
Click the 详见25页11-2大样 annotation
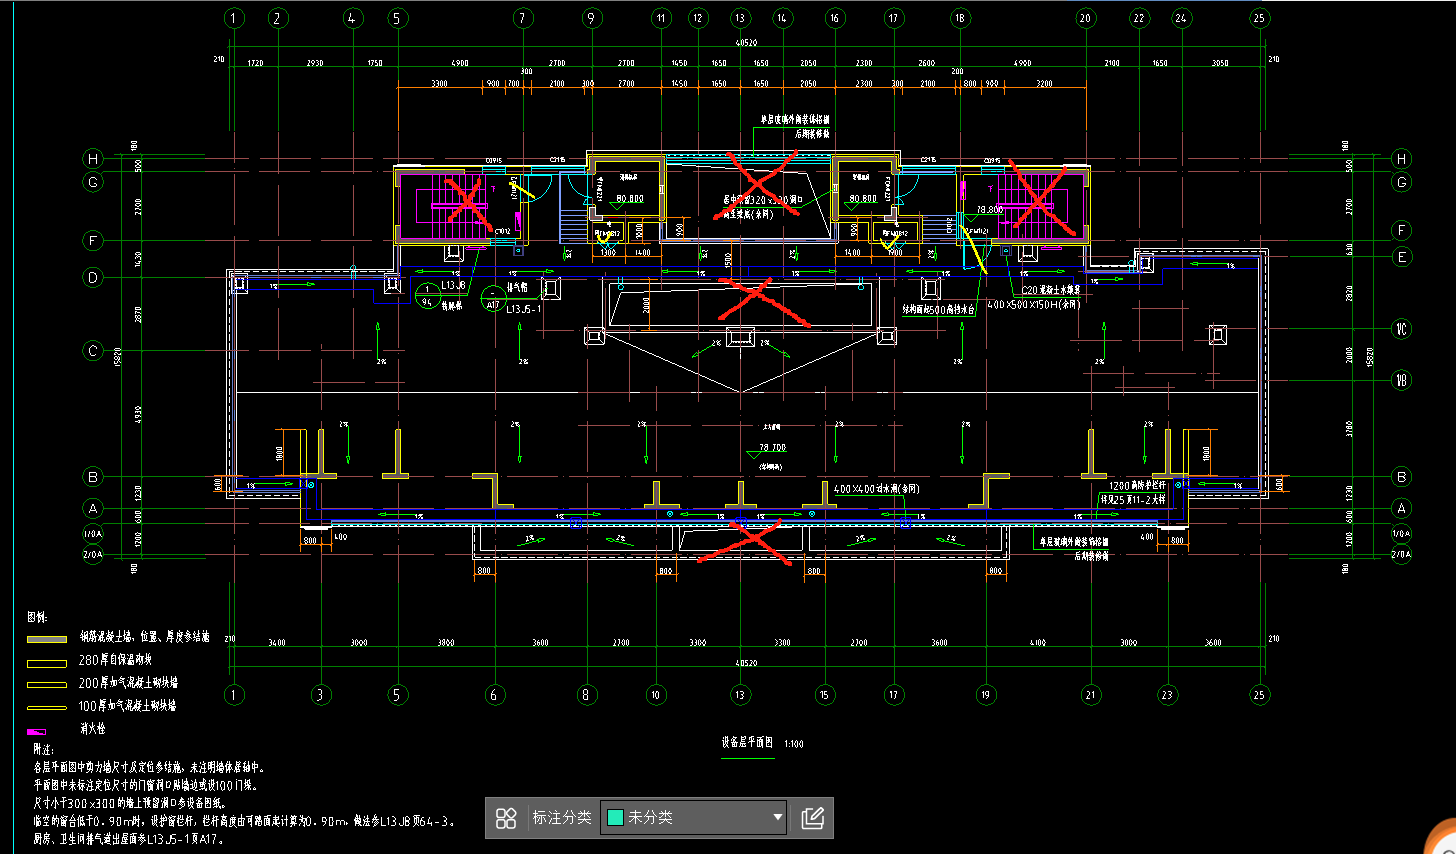1132,499
